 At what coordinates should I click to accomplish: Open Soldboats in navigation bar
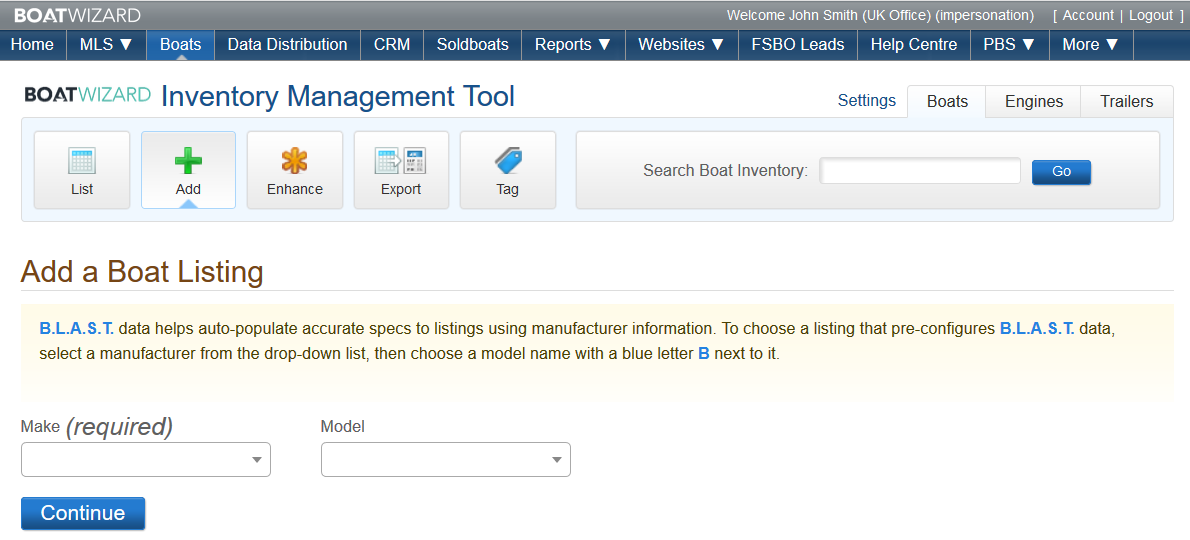pos(473,45)
